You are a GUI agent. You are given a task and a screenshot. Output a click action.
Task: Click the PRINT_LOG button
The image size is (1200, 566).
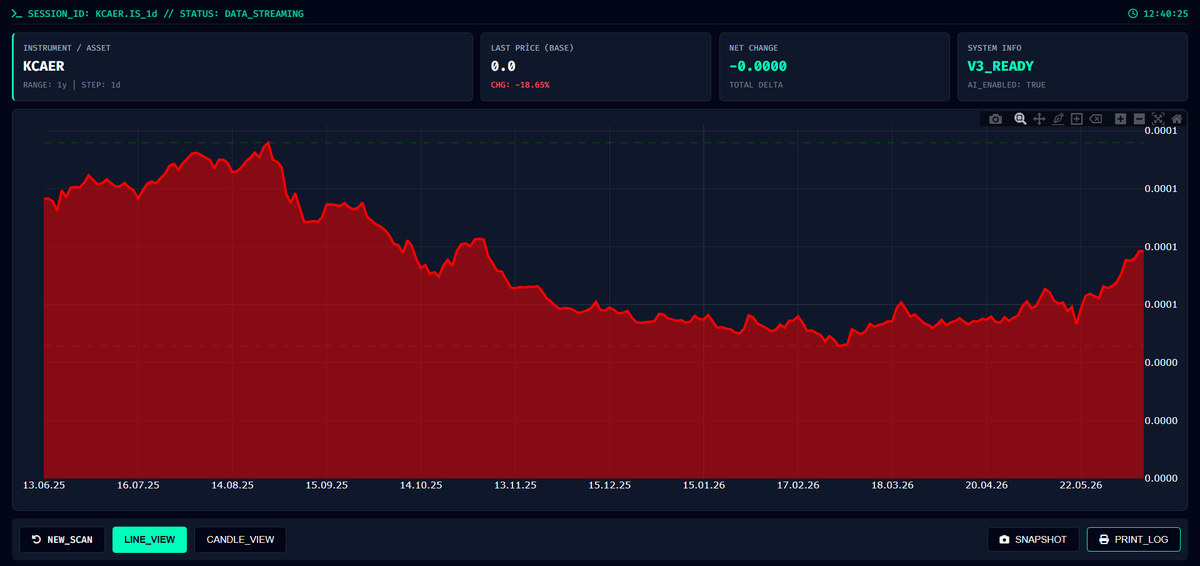click(x=1134, y=540)
